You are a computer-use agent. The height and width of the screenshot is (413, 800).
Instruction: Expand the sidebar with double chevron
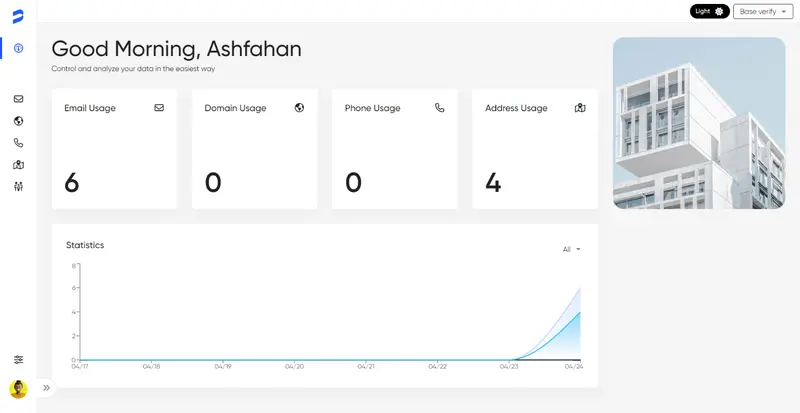pyautogui.click(x=46, y=388)
